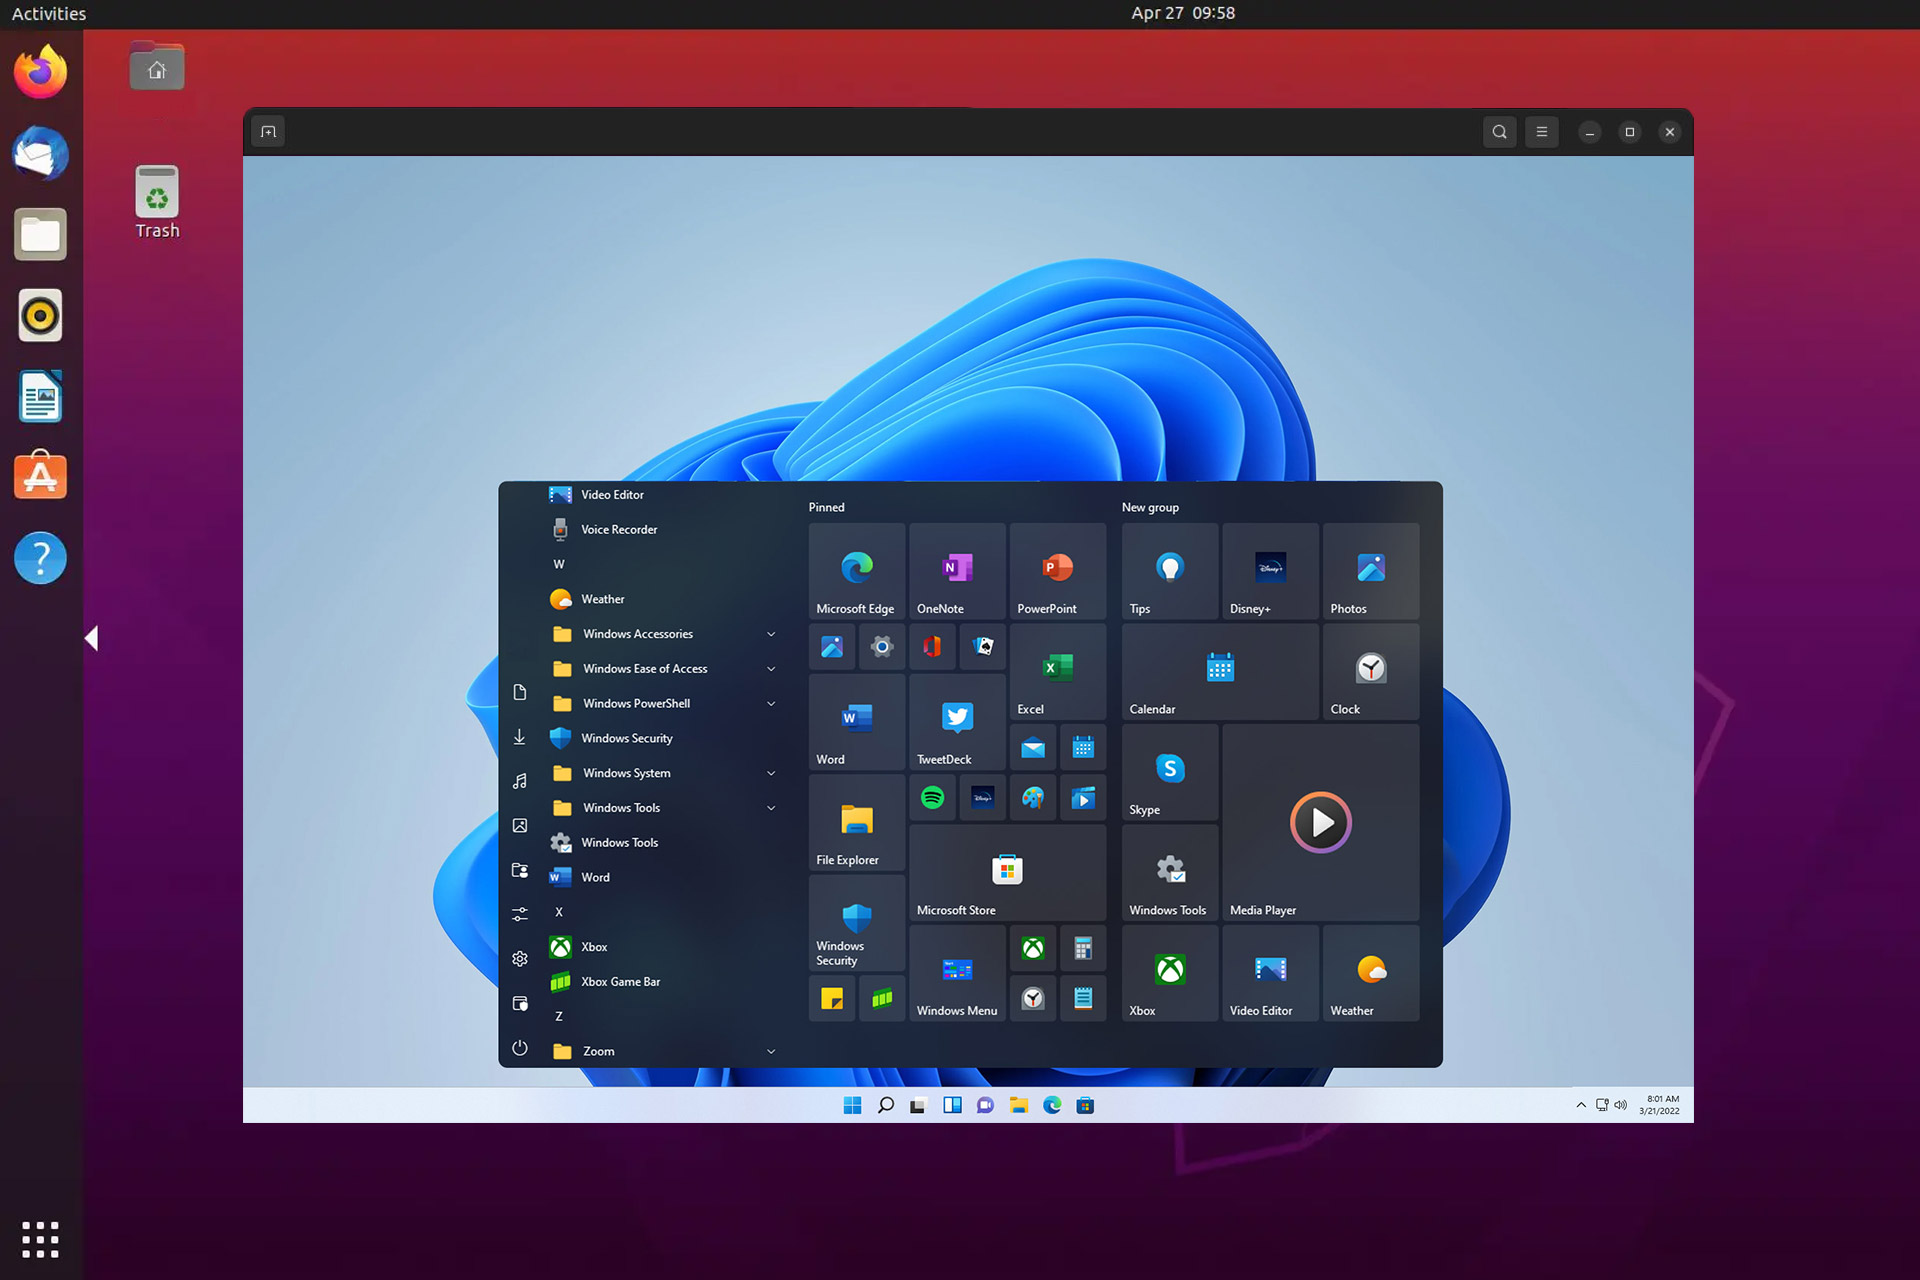
Task: Click the taskbar Search icon
Action: point(885,1105)
